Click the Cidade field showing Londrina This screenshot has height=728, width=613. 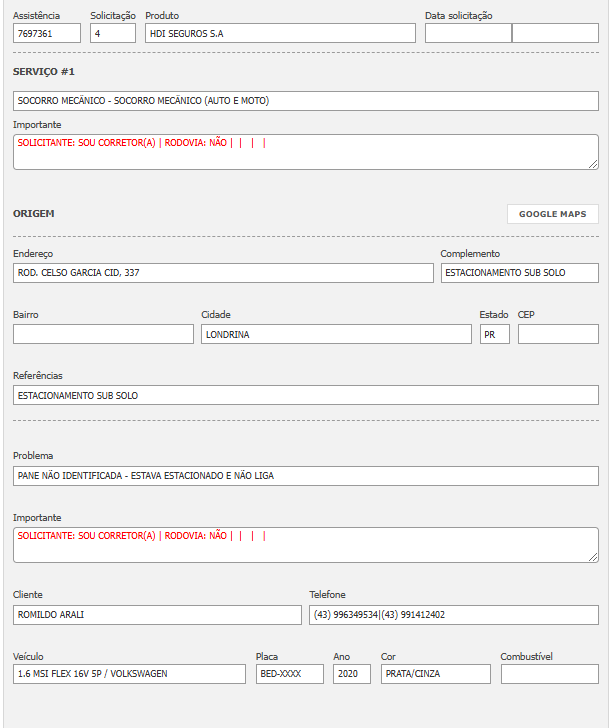(336, 334)
